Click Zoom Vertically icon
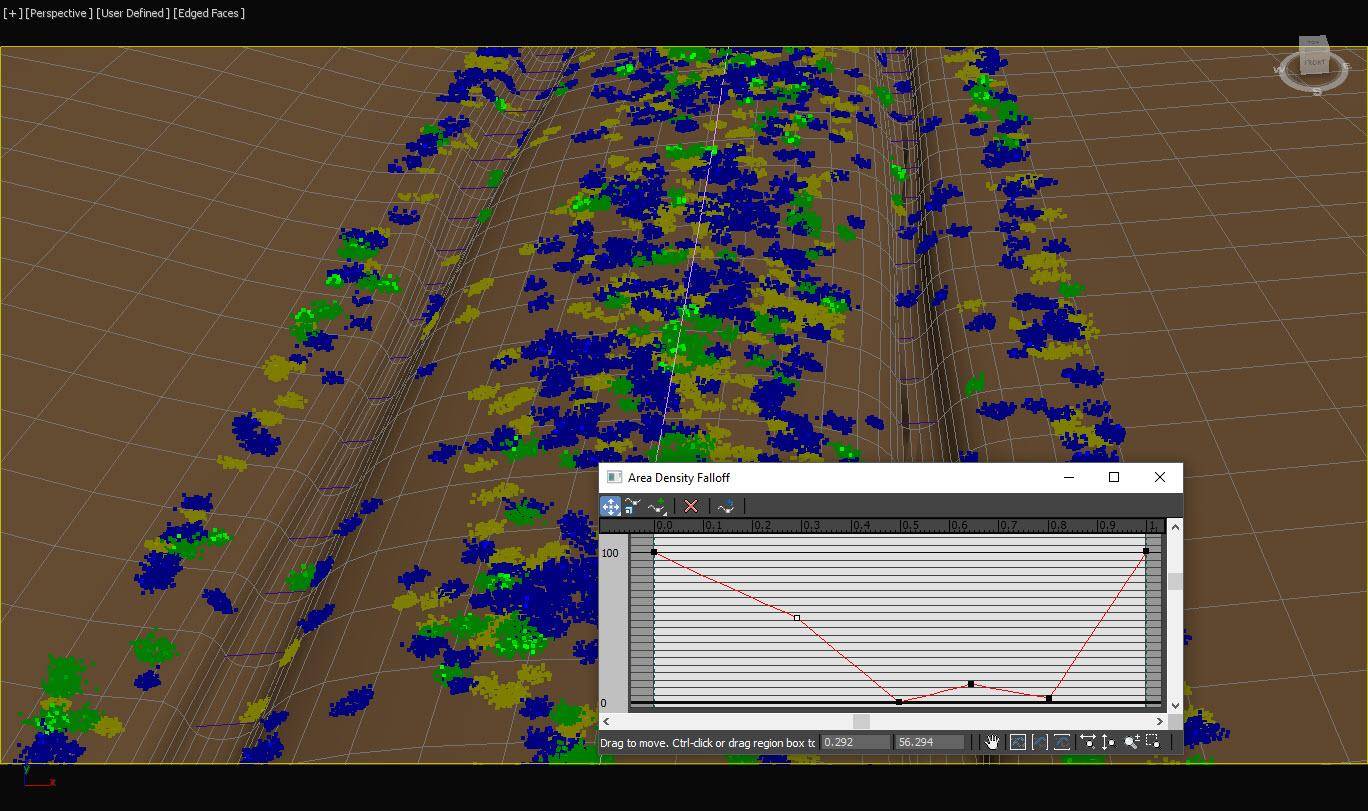 pyautogui.click(x=1108, y=742)
